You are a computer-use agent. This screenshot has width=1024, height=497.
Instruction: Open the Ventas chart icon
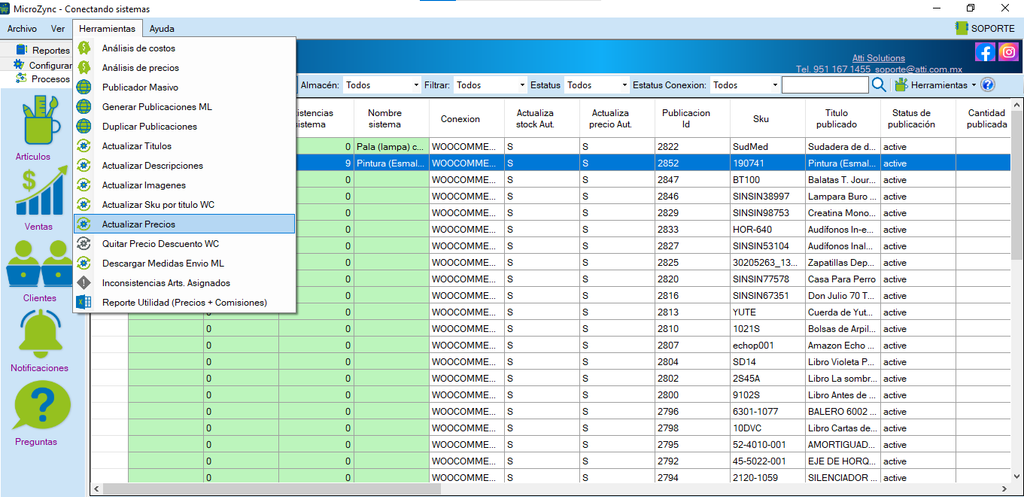42,191
